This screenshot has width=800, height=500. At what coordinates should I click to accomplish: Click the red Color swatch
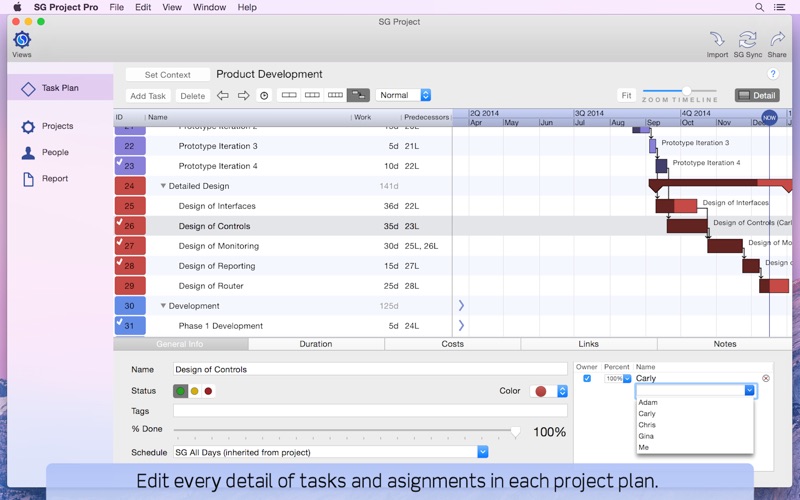click(x=541, y=391)
